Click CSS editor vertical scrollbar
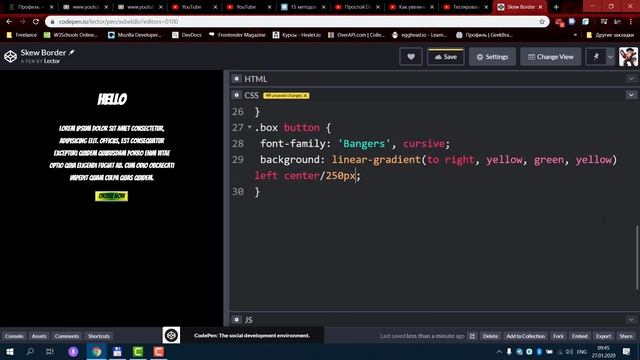Image resolution: width=640 pixels, height=360 pixels. [637, 257]
